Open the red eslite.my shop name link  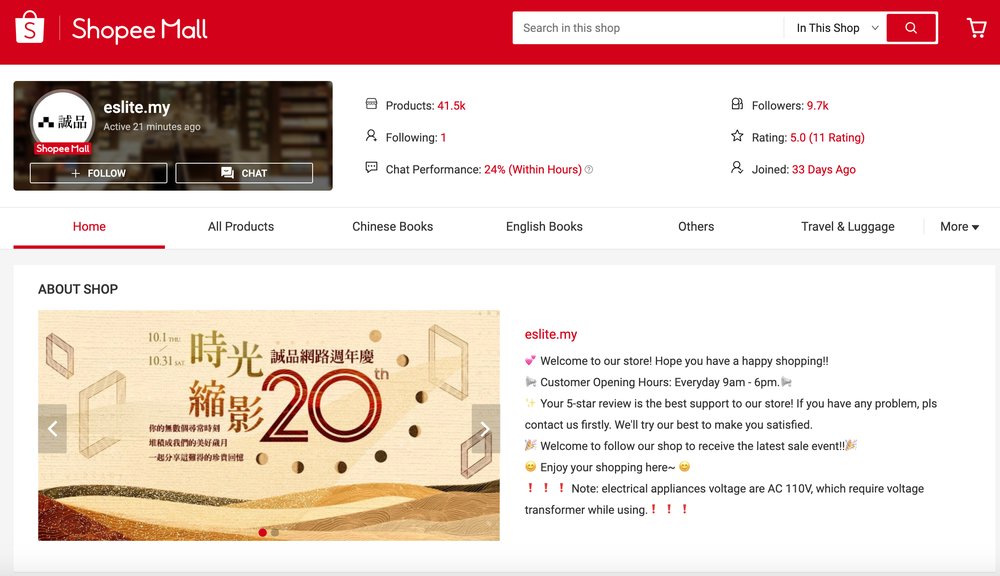tap(551, 334)
